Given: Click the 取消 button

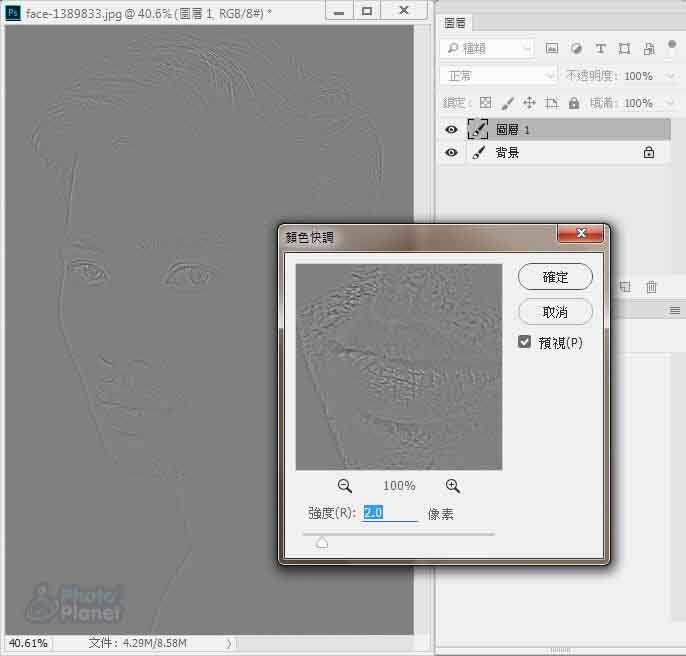Looking at the screenshot, I should 555,312.
